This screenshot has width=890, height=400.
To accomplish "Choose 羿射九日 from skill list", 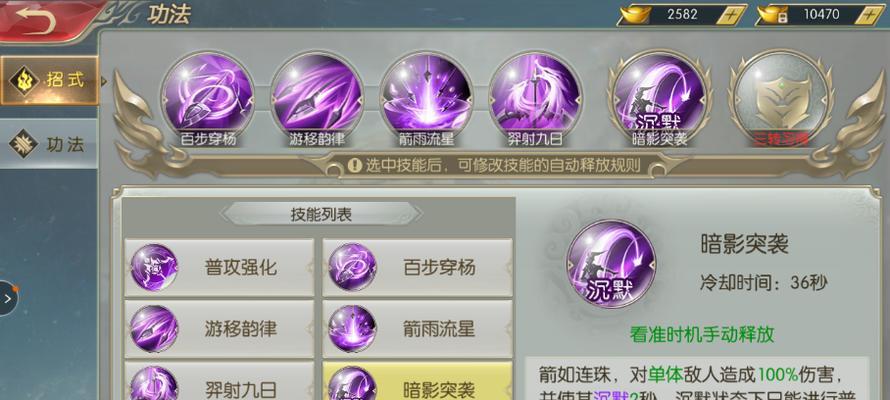I will [x=219, y=381].
